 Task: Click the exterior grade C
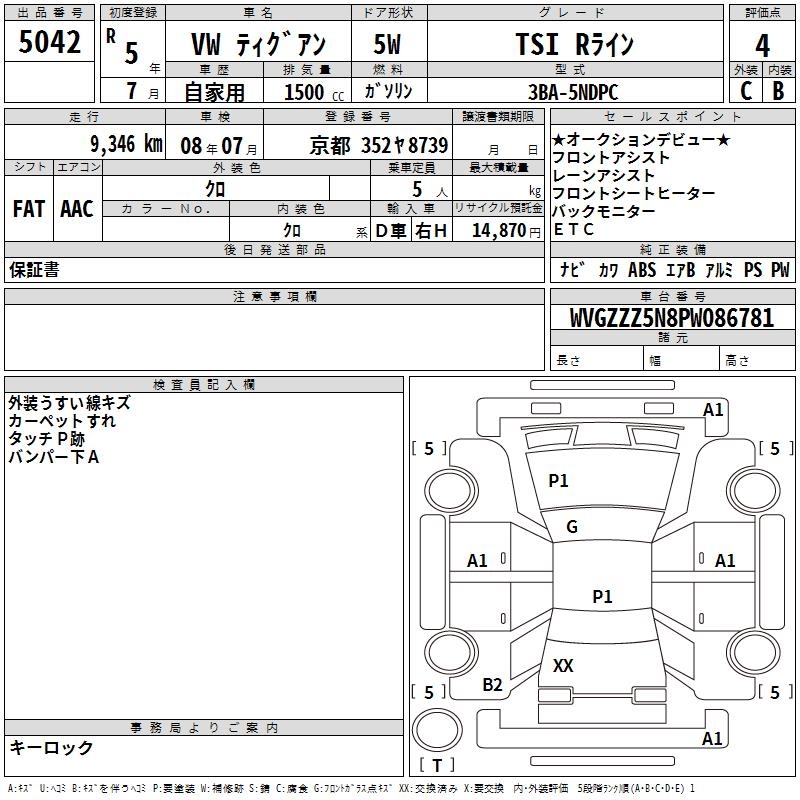point(746,91)
